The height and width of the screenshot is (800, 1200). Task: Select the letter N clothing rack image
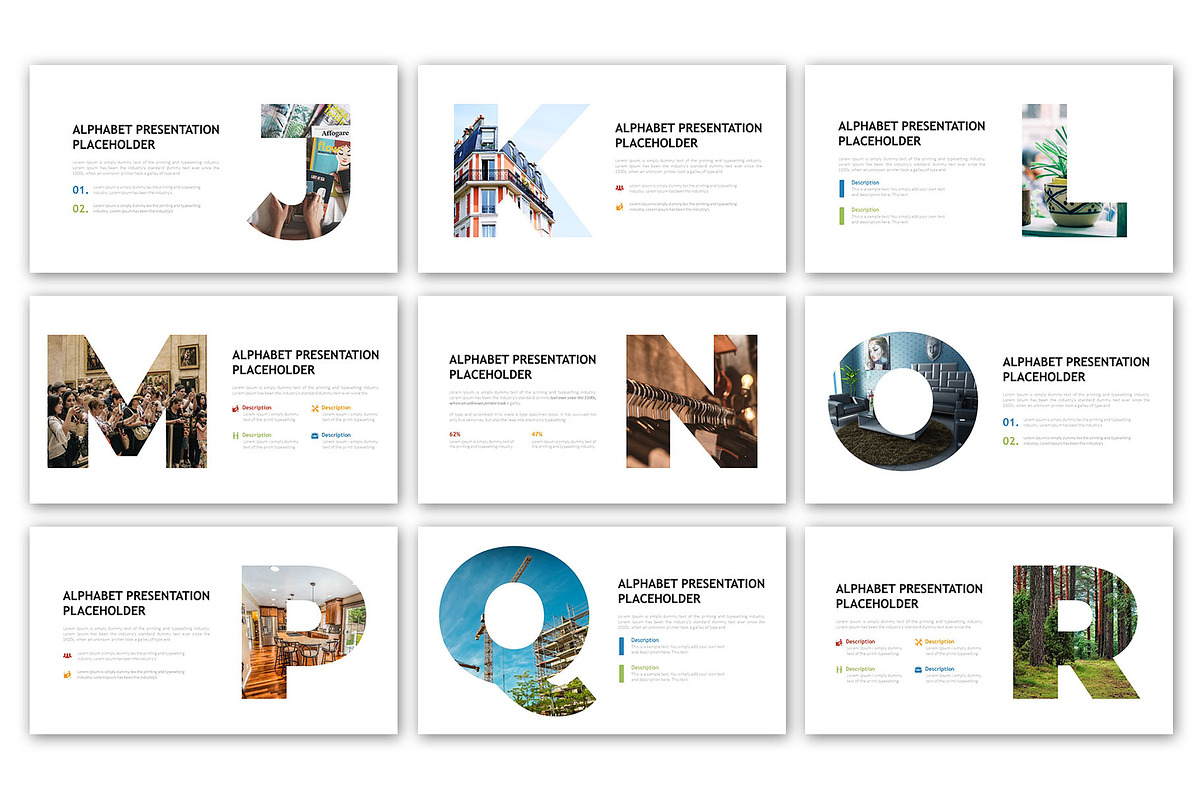(x=691, y=401)
